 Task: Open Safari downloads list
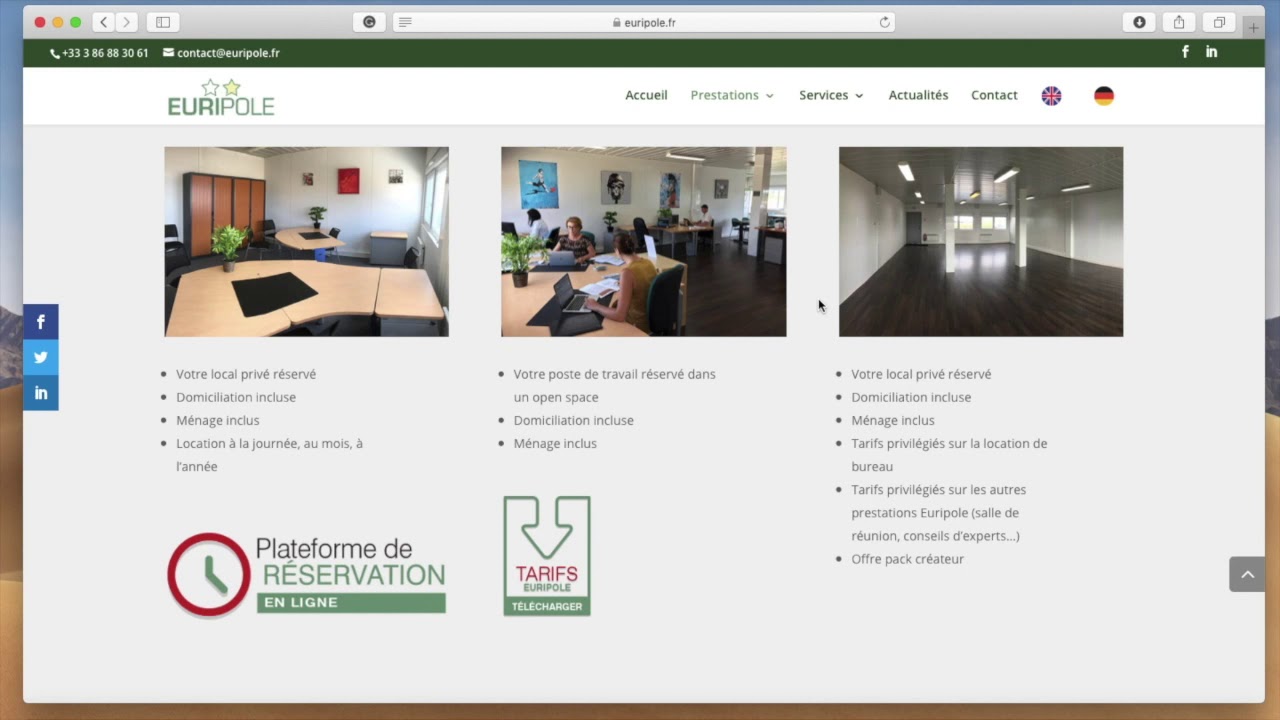click(1139, 22)
